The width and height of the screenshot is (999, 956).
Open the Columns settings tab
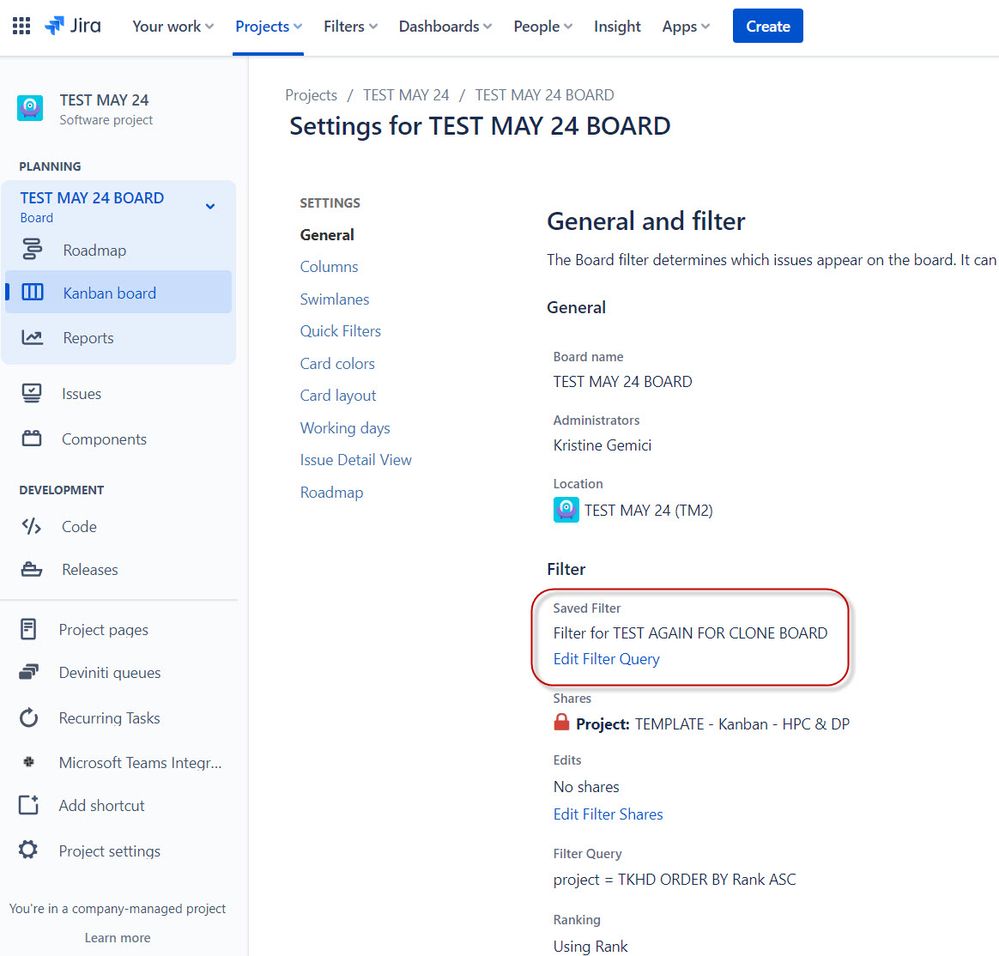(x=329, y=266)
